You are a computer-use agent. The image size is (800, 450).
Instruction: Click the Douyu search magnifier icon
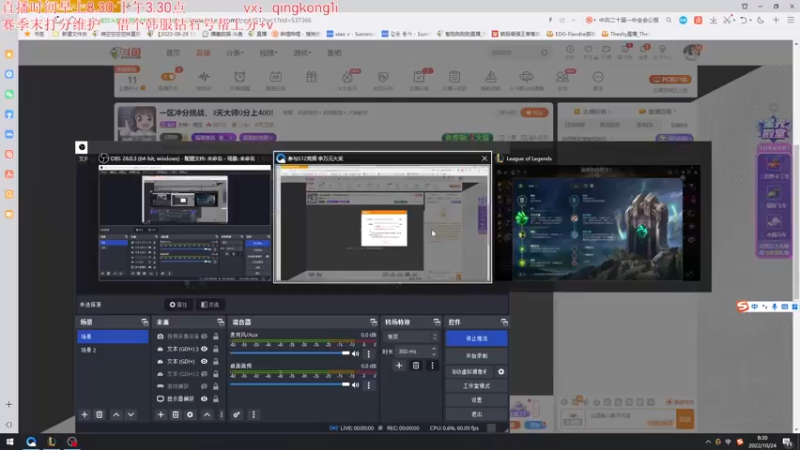pyautogui.click(x=544, y=53)
